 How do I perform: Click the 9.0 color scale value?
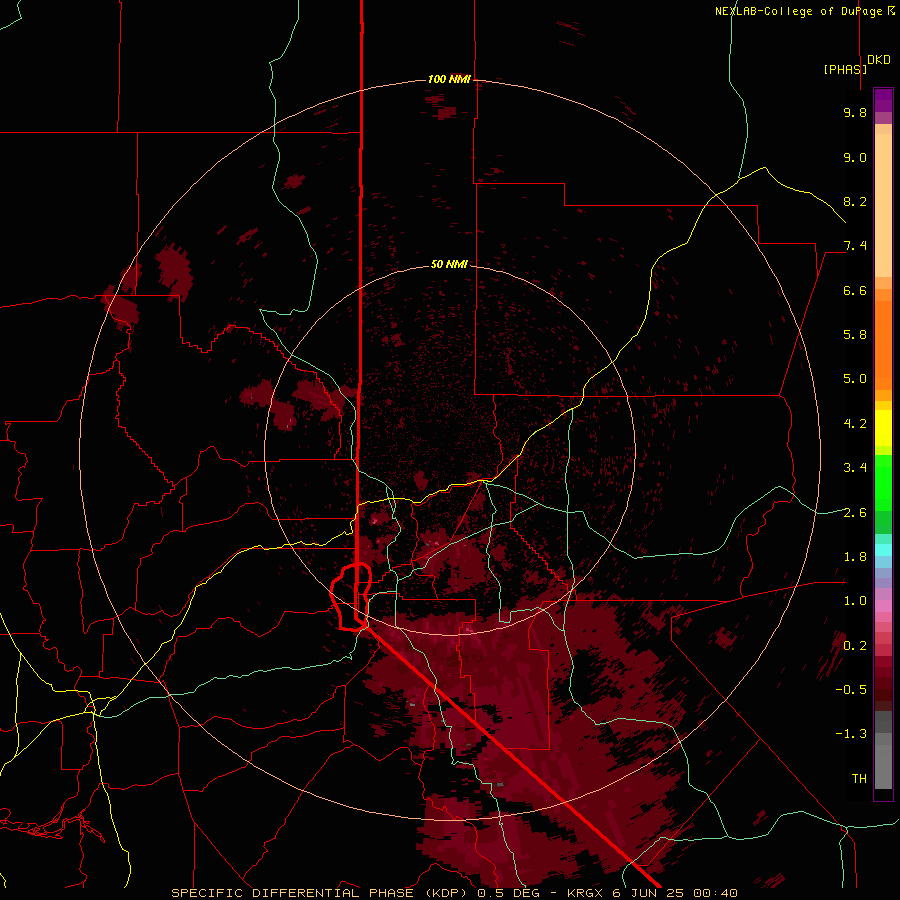pos(855,157)
